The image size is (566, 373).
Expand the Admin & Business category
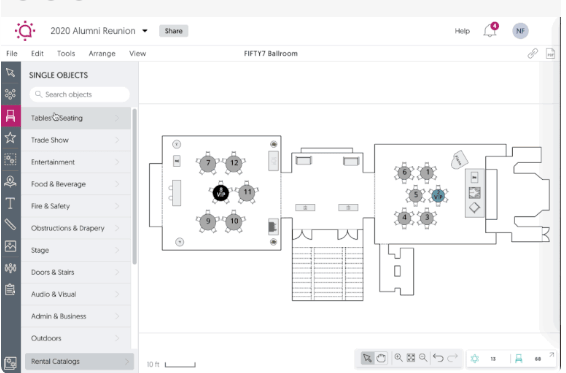(76, 316)
